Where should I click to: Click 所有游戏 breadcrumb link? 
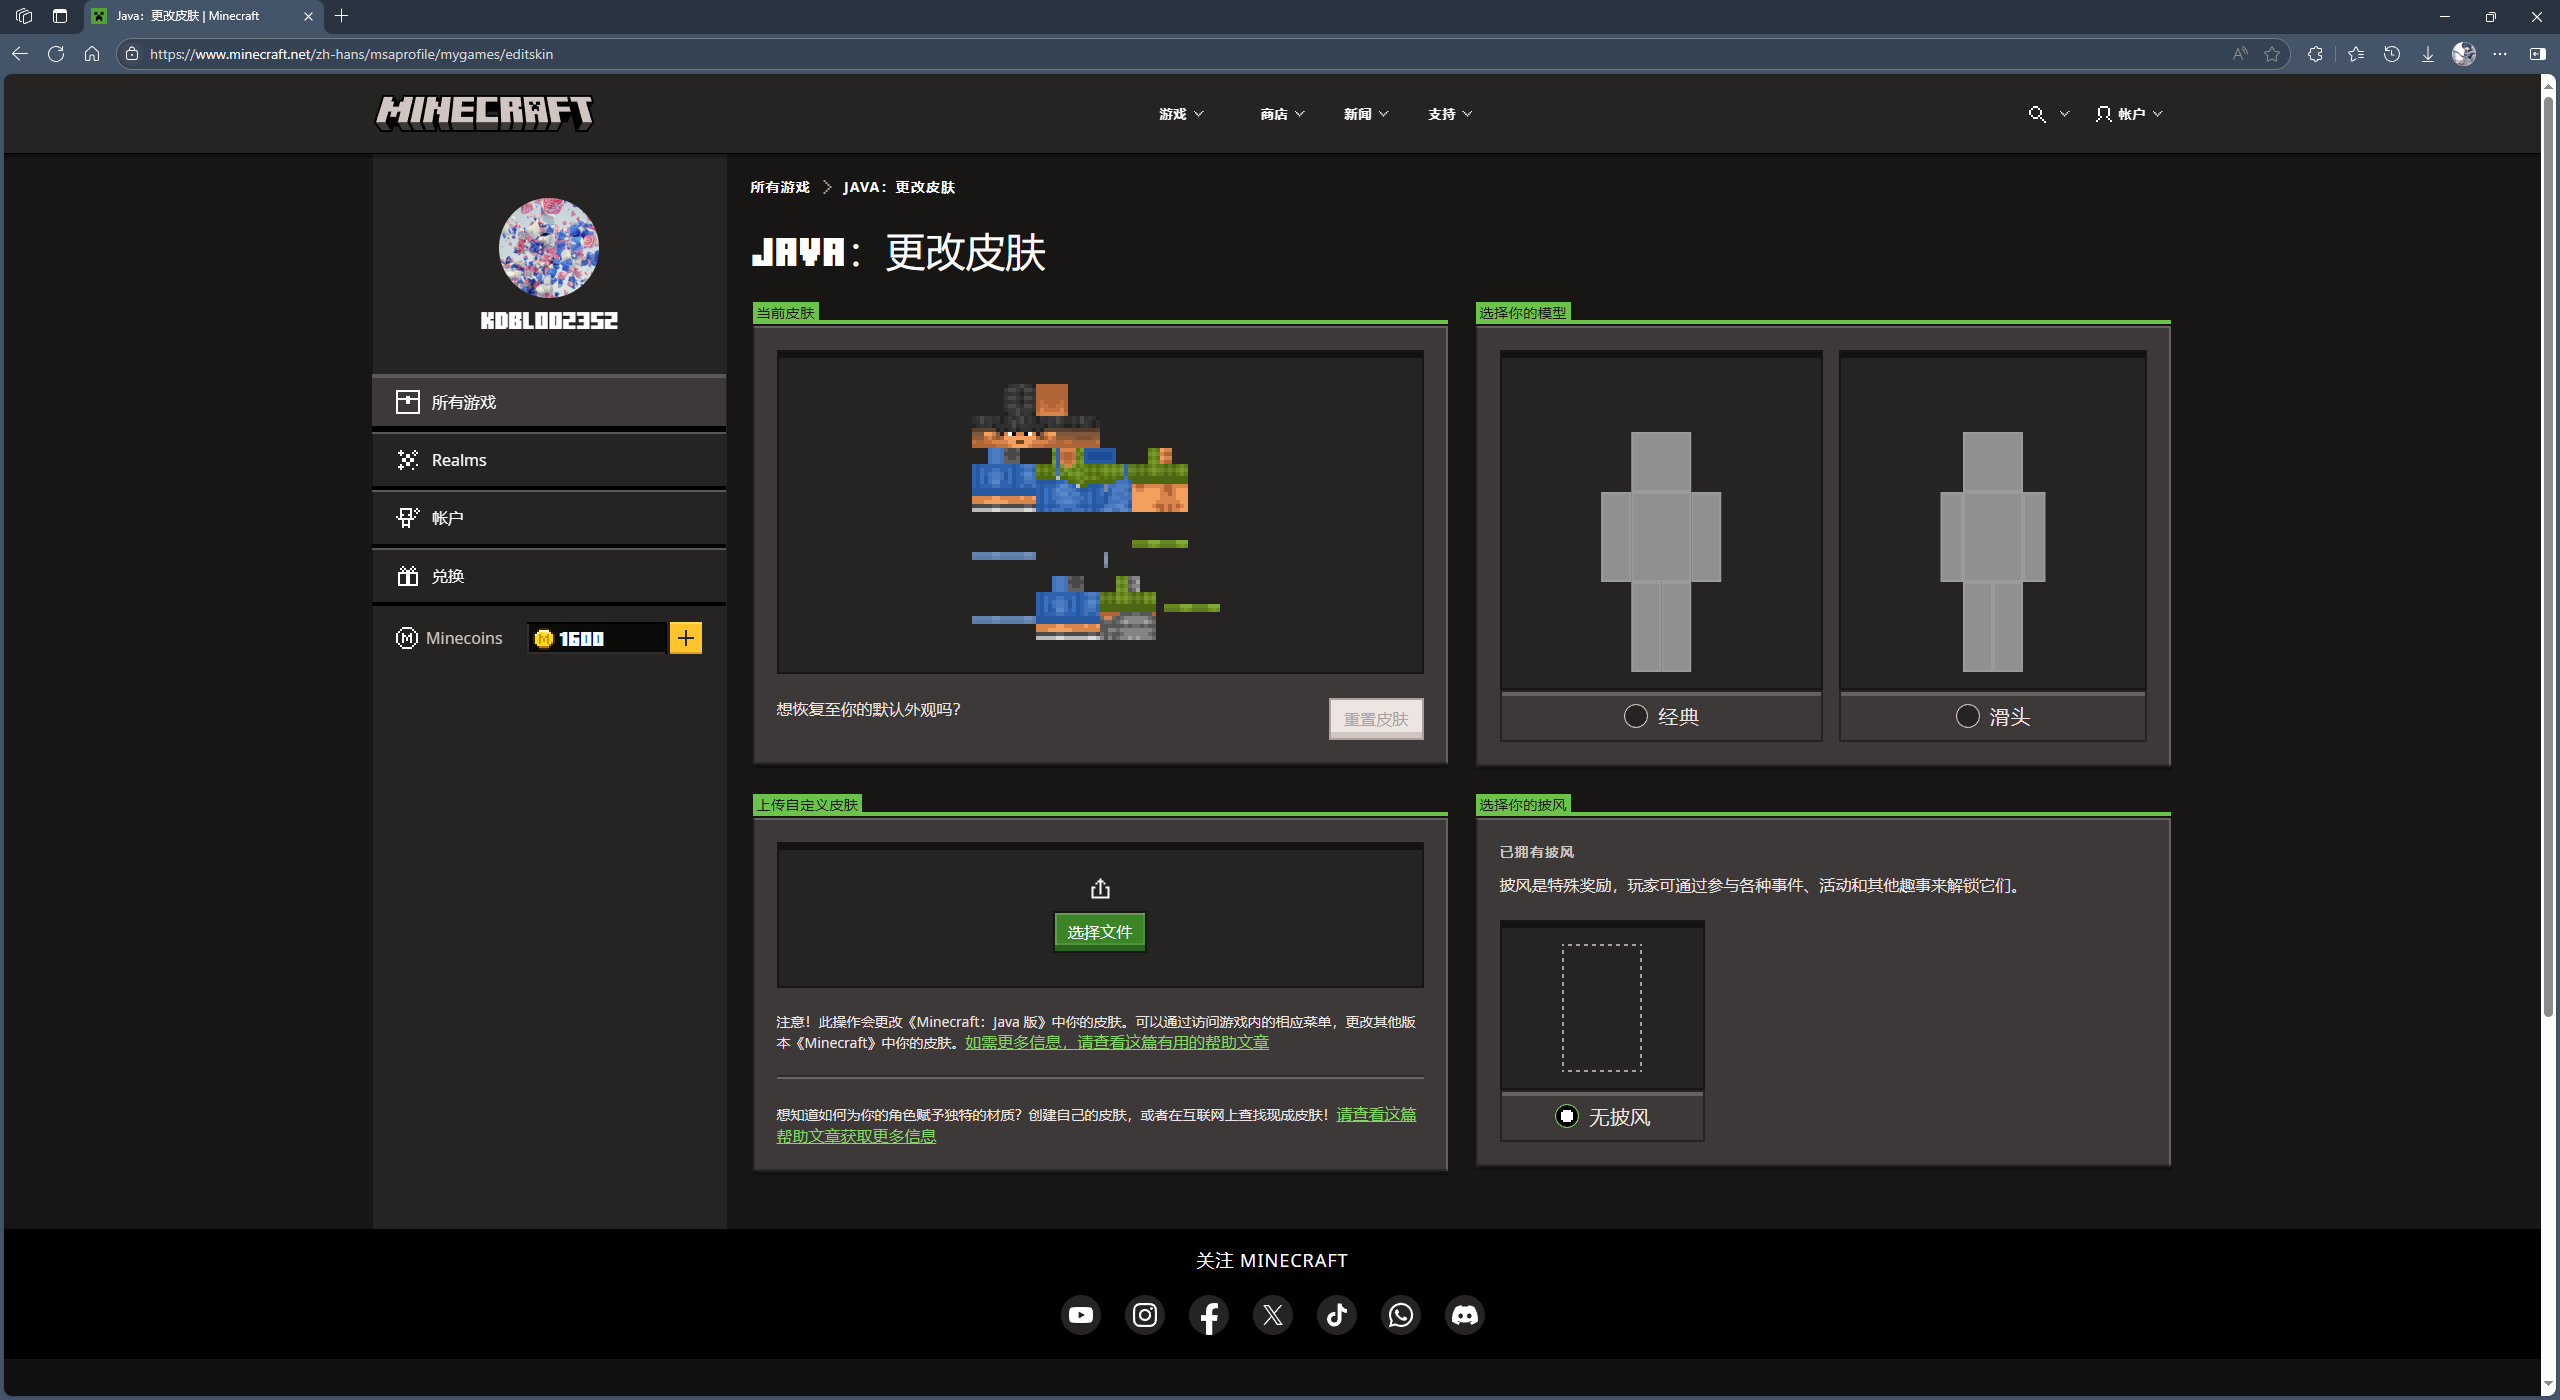coord(779,187)
